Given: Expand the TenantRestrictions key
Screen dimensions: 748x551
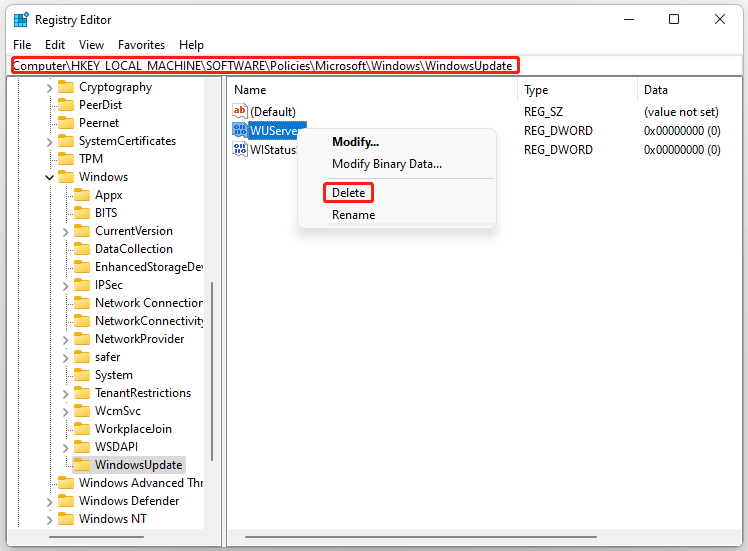Looking at the screenshot, I should click(x=66, y=394).
